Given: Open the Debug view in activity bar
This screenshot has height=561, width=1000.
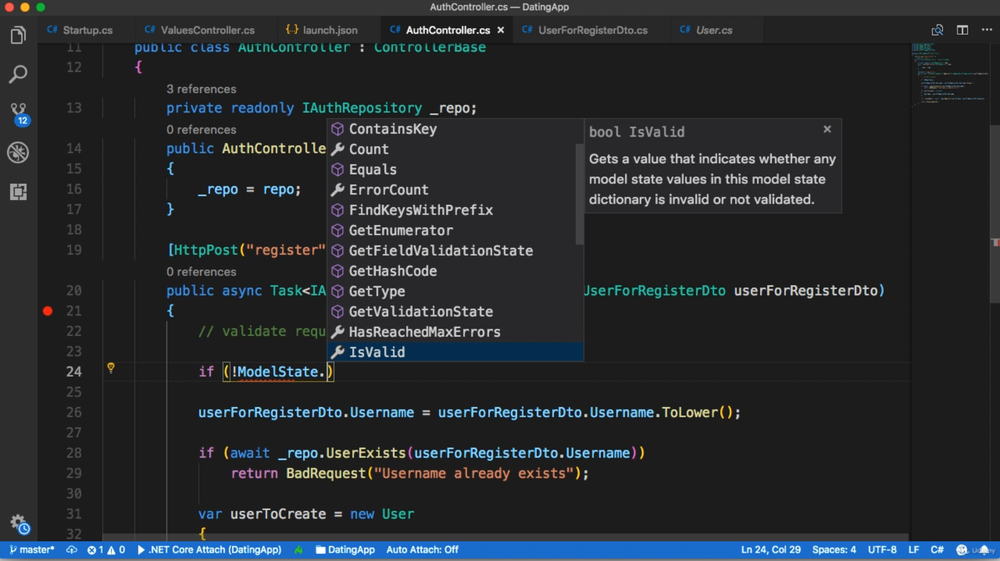Looking at the screenshot, I should click(x=18, y=152).
